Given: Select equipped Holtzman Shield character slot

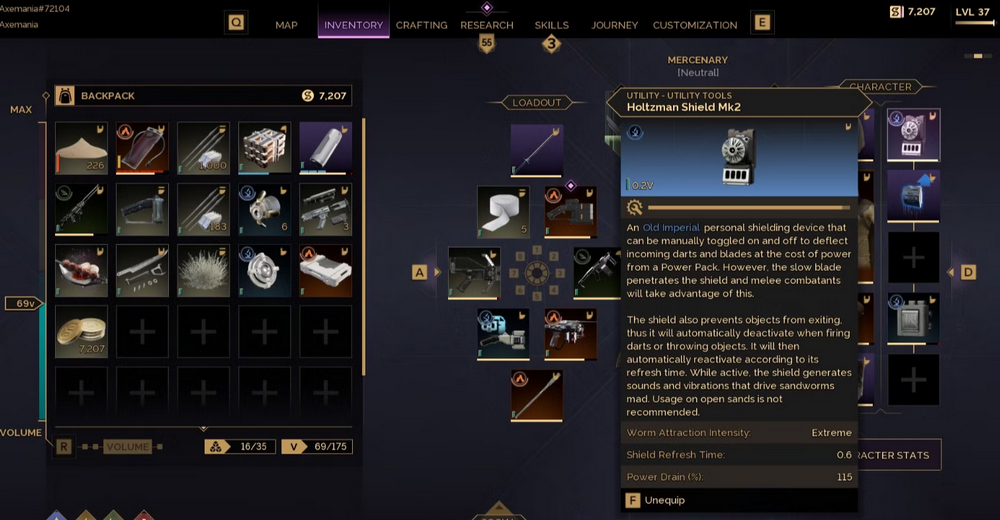Looking at the screenshot, I should [913, 135].
